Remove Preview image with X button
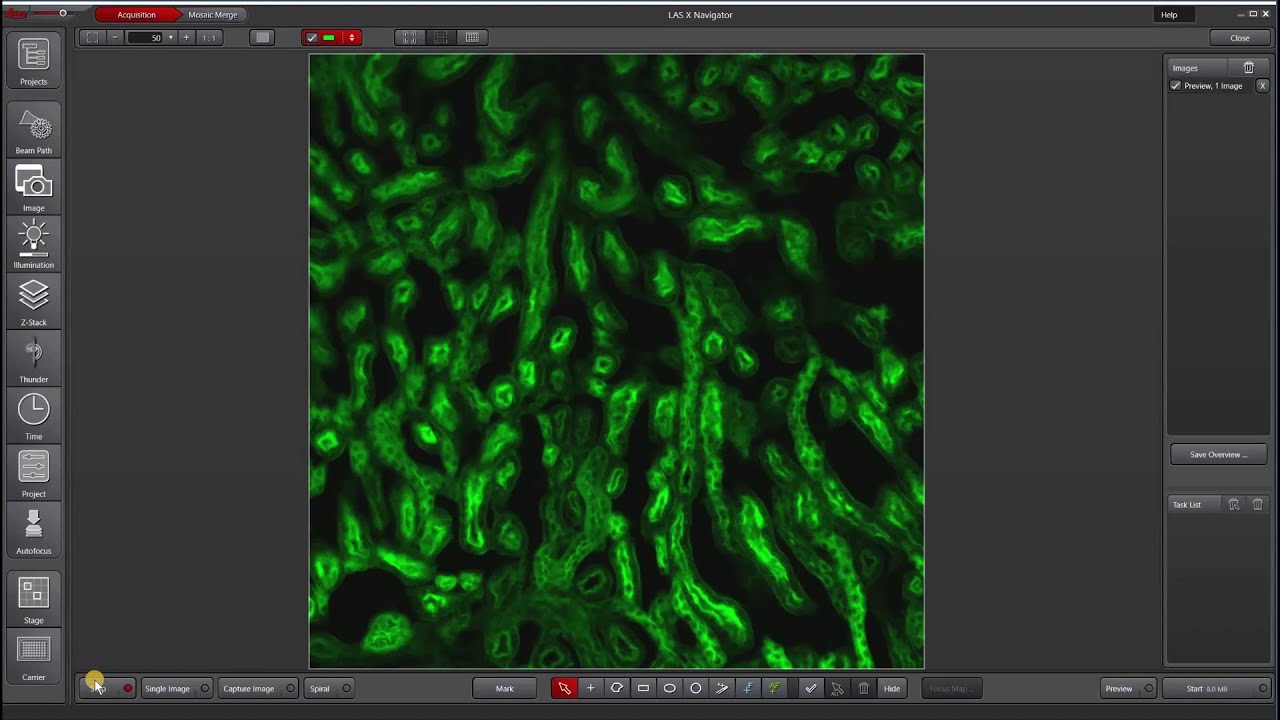This screenshot has width=1280, height=720. (x=1262, y=86)
